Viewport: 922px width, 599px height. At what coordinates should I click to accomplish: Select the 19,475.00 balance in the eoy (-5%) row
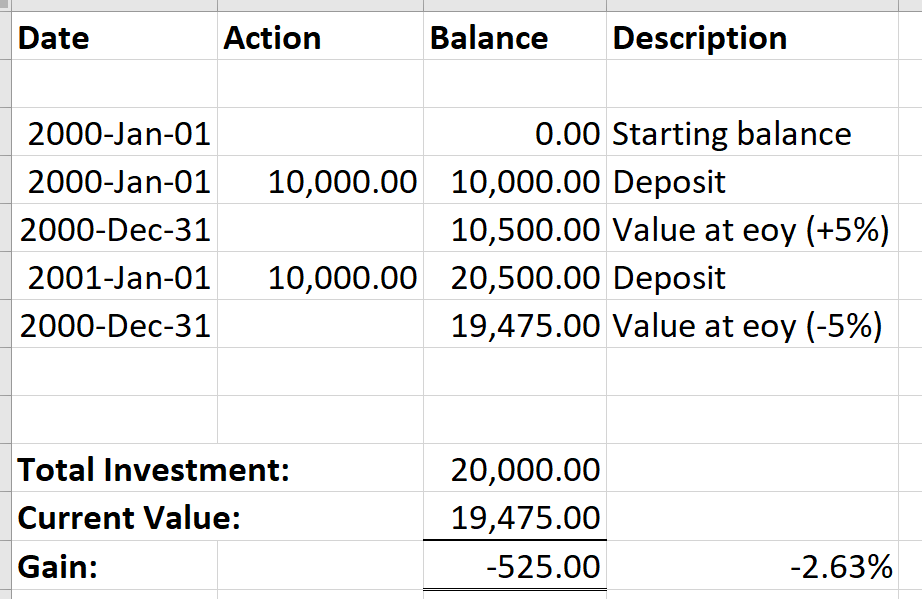(x=515, y=324)
